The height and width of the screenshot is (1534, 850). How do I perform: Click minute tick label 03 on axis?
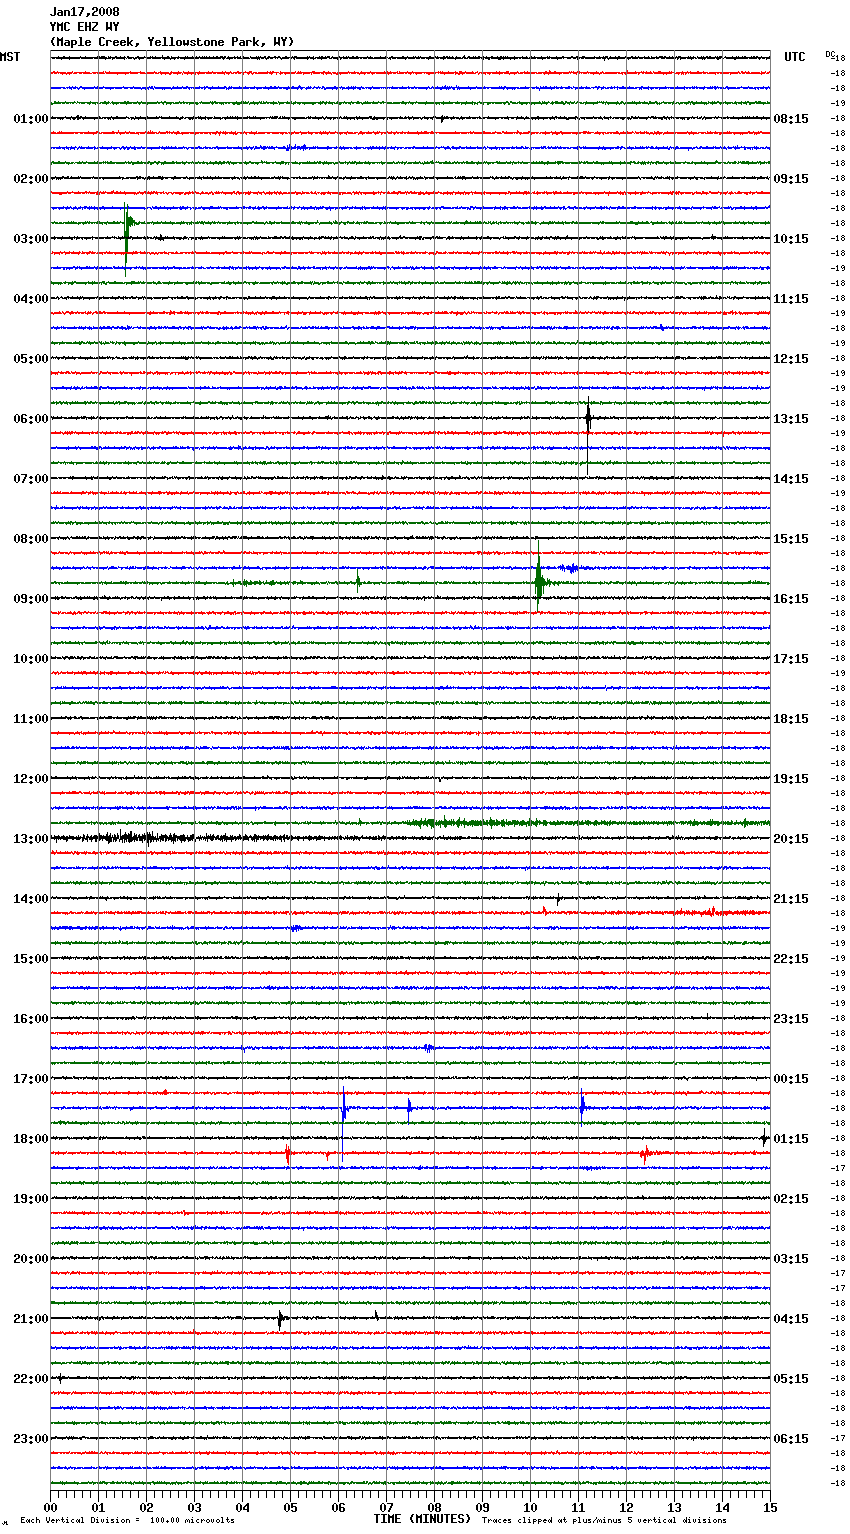click(x=194, y=1507)
